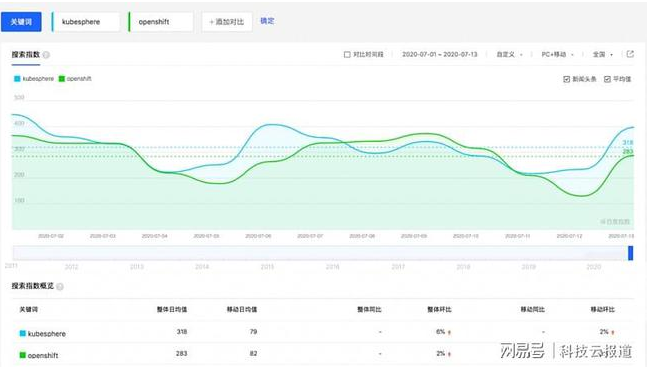Toggle the openshift legend swatch in the chart
The height and width of the screenshot is (373, 655).
[x=62, y=79]
